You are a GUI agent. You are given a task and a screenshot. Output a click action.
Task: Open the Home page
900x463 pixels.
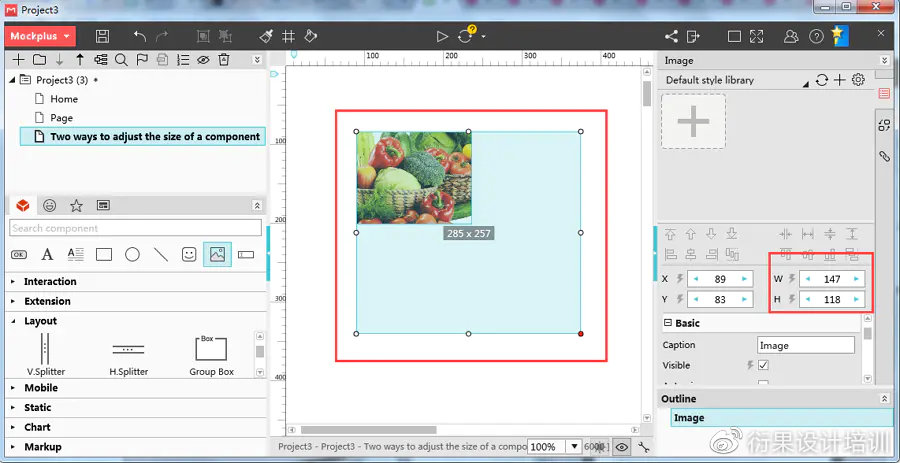pos(64,99)
